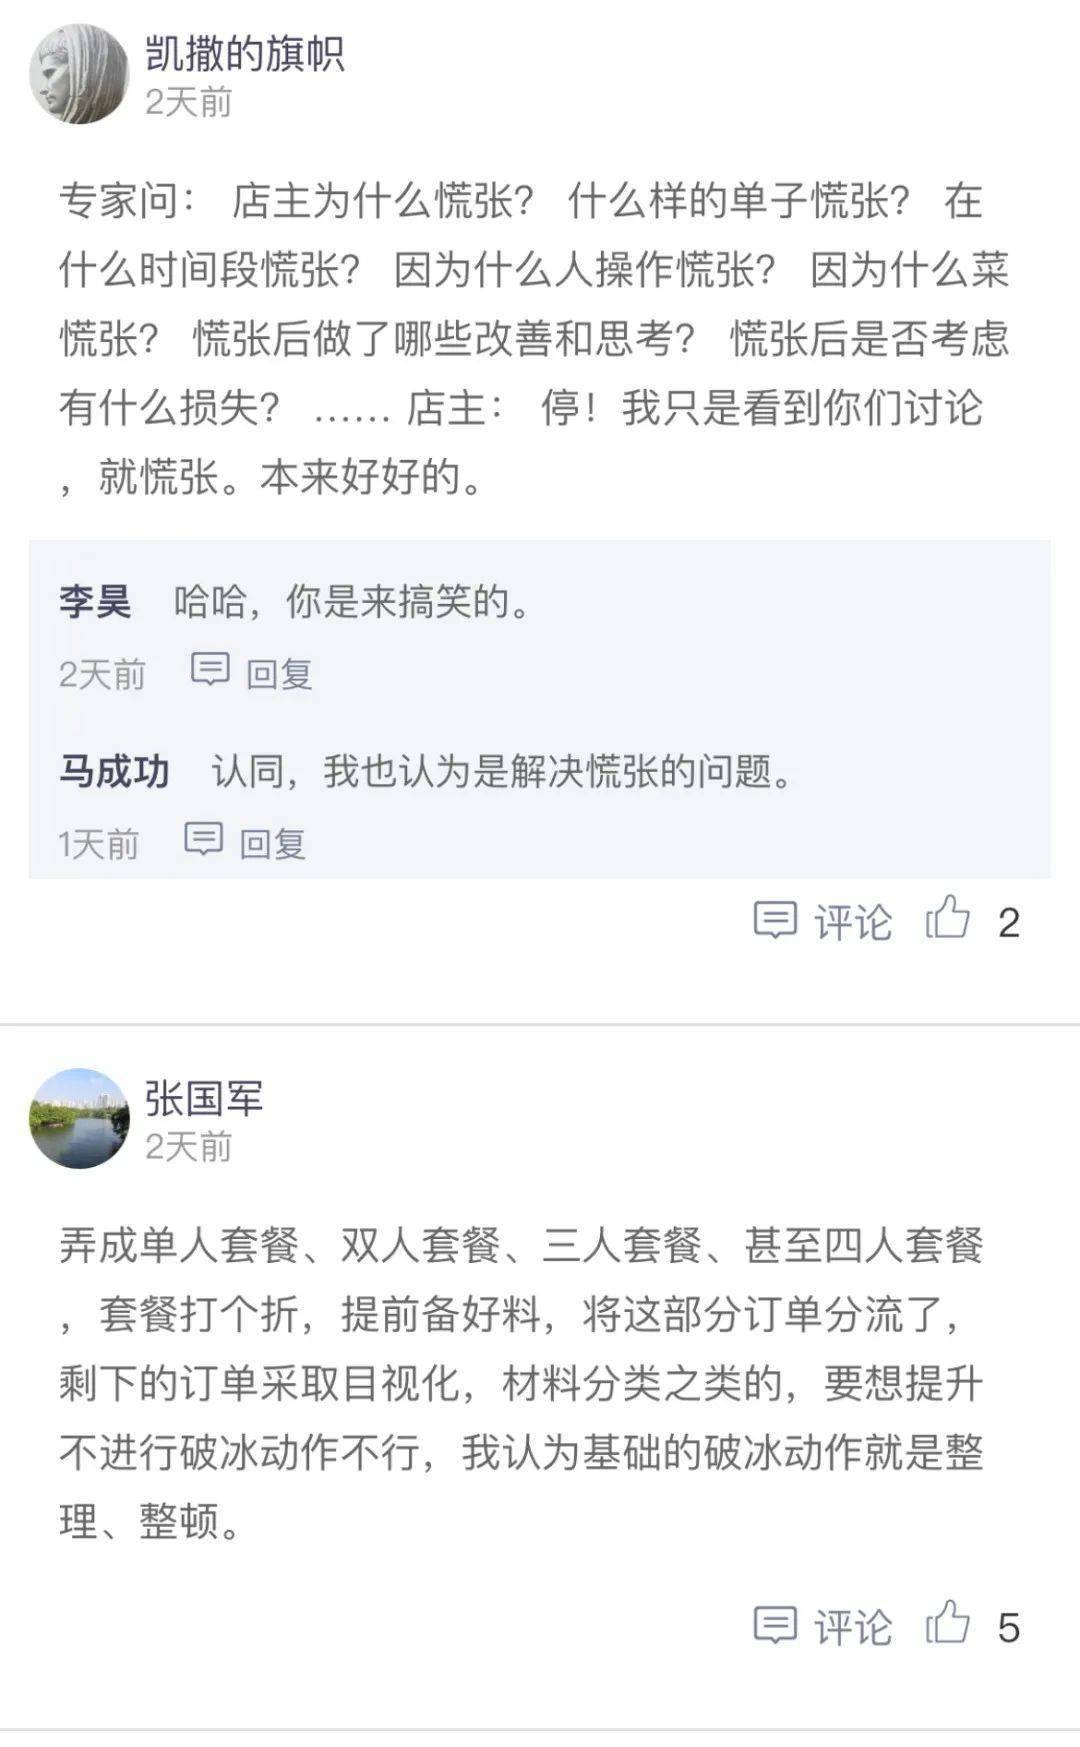The image size is (1080, 1747).
Task: Tap the 回复 text under 李昊's reply
Action: point(279,674)
